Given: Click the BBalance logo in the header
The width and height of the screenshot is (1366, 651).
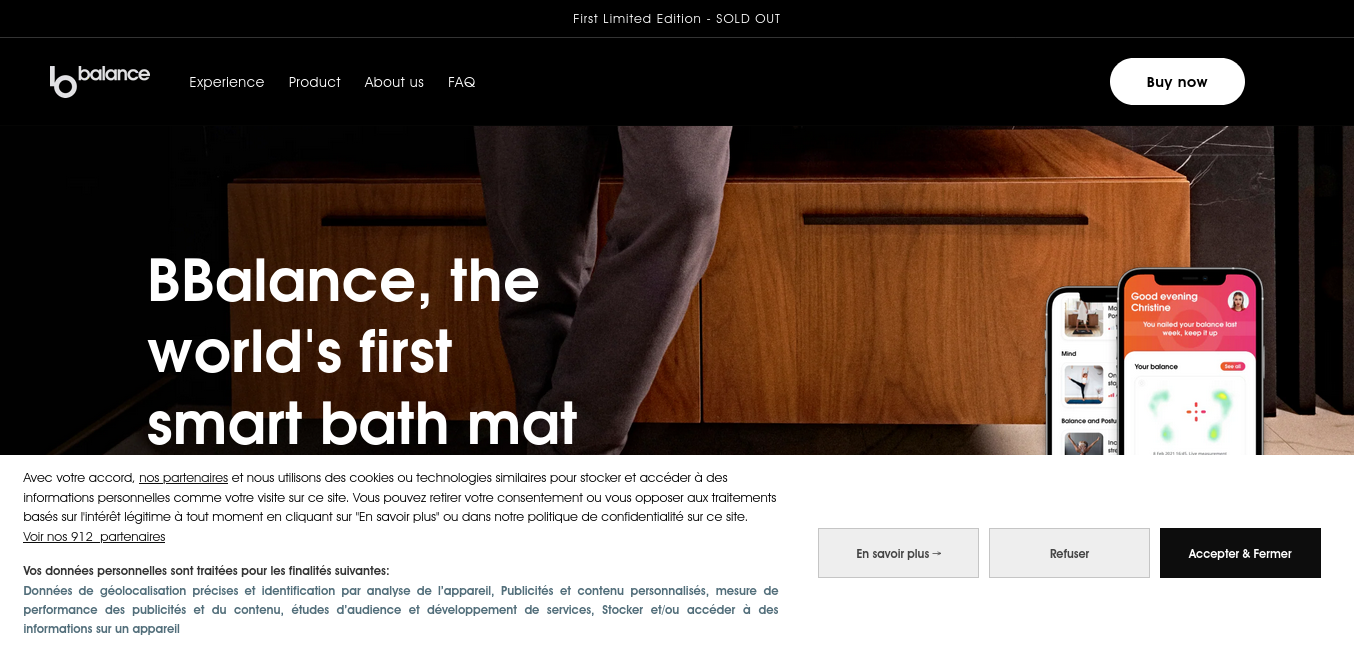Looking at the screenshot, I should (x=100, y=81).
